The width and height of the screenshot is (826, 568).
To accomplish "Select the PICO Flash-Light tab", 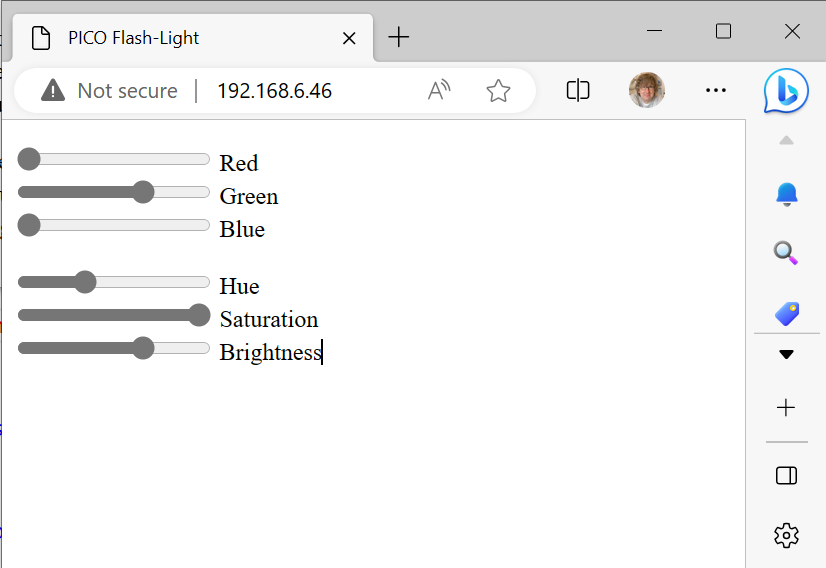I will point(193,38).
